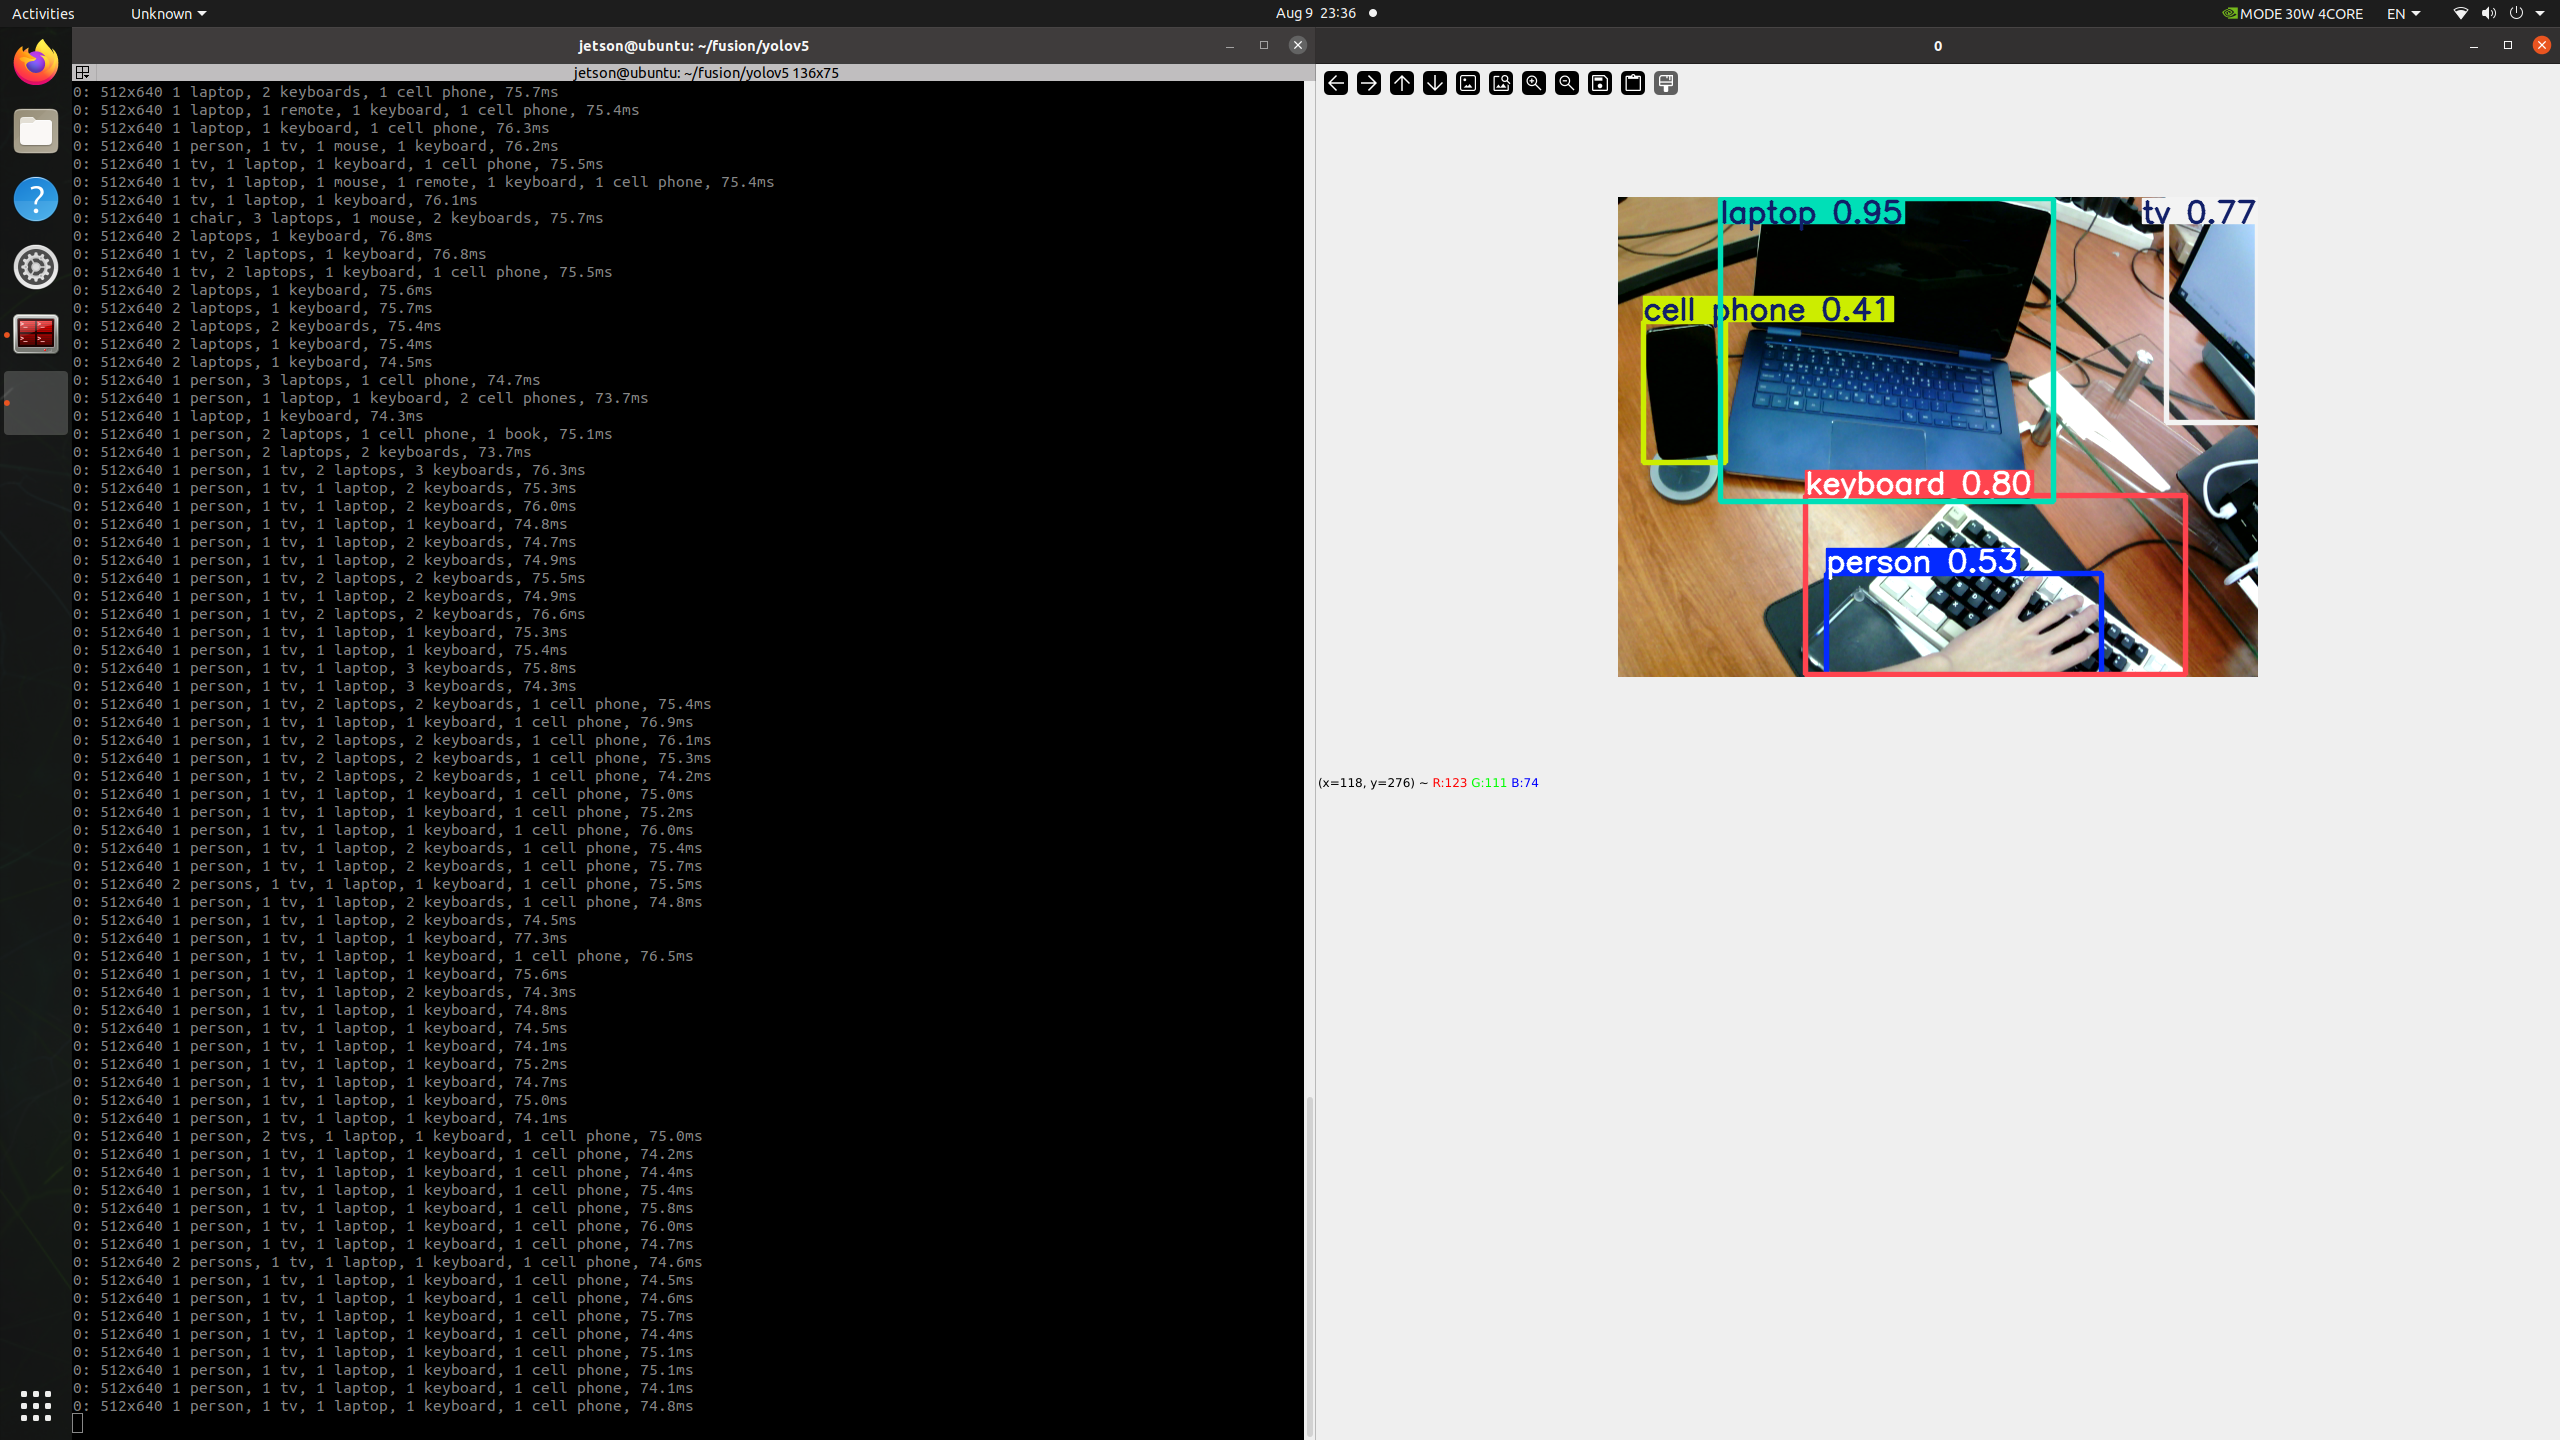Screen dimensions: 2560x1440
Task: Launch Firefox from the dock
Action: (x=36, y=63)
